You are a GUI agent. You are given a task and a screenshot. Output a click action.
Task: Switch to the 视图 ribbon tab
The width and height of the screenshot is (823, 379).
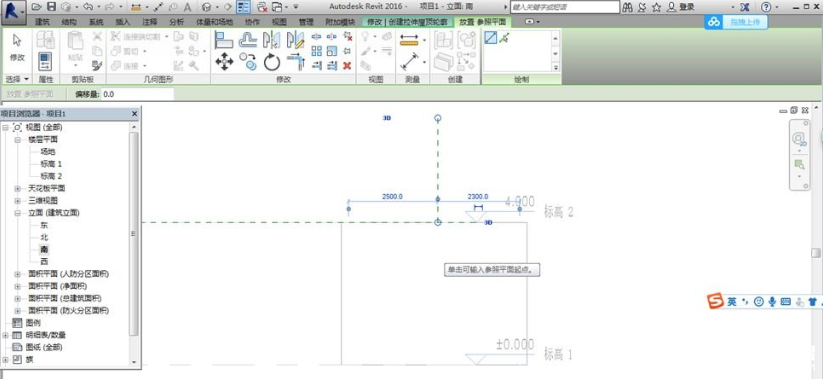pos(279,22)
